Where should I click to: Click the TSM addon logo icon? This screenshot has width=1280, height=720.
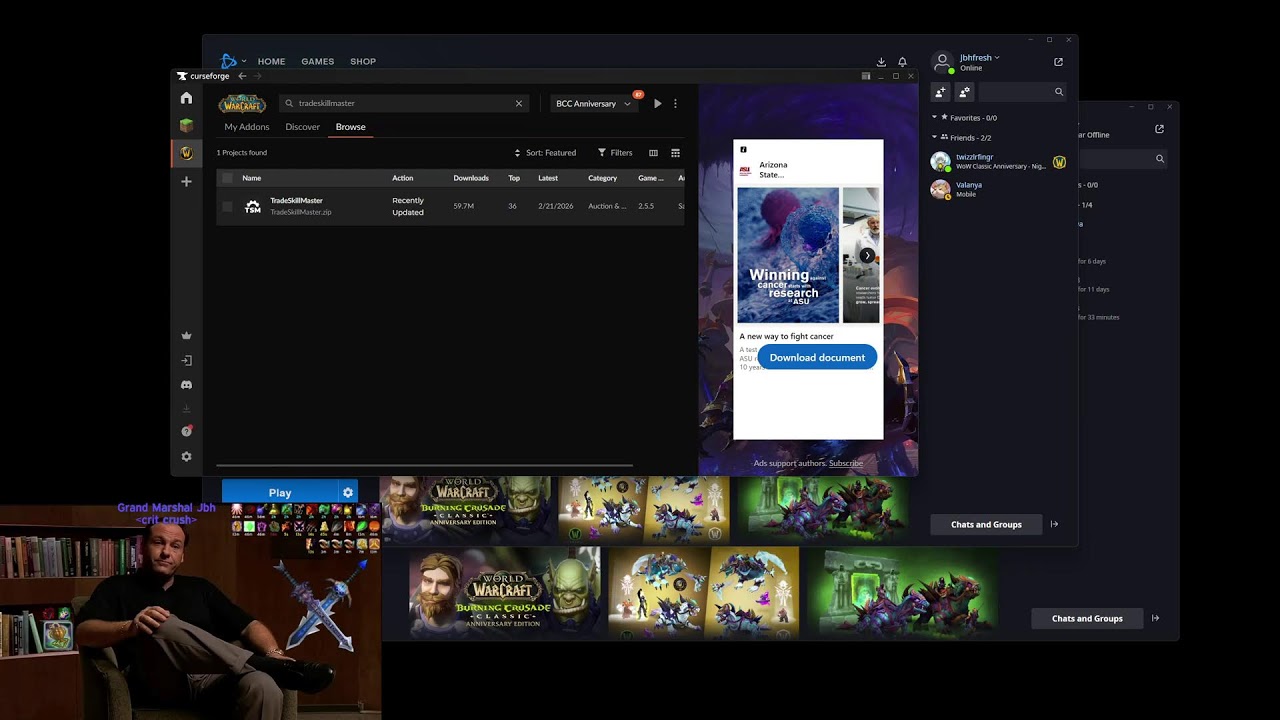click(253, 206)
